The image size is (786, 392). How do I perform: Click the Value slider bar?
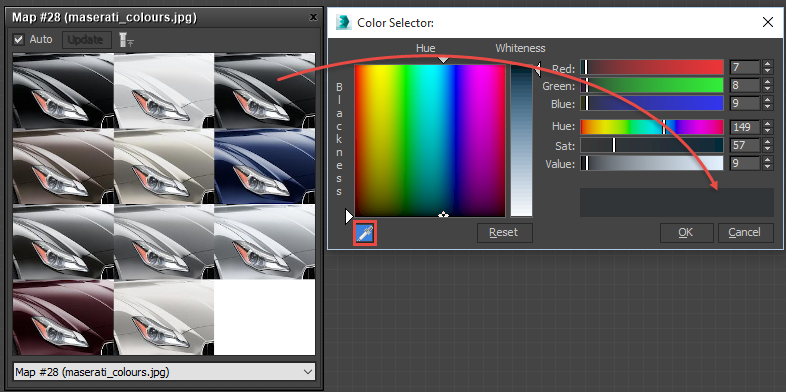pos(652,163)
